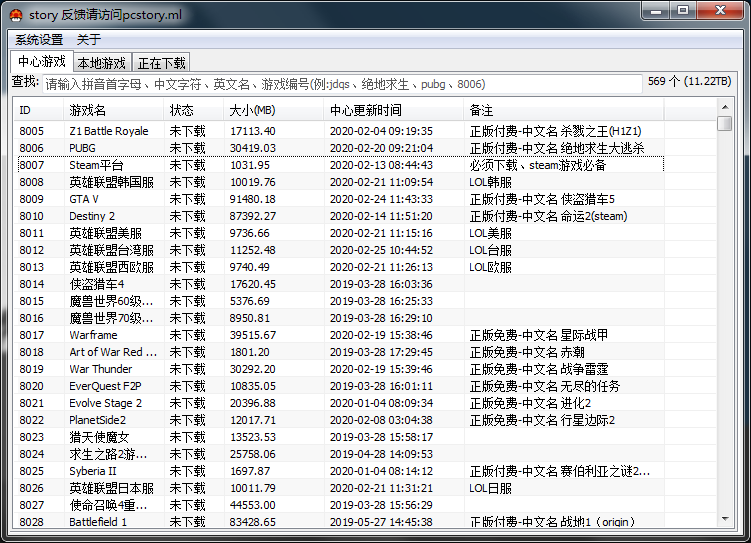The width and height of the screenshot is (751, 543).
Task: Click the app icon in the title bar
Action: pyautogui.click(x=16, y=15)
